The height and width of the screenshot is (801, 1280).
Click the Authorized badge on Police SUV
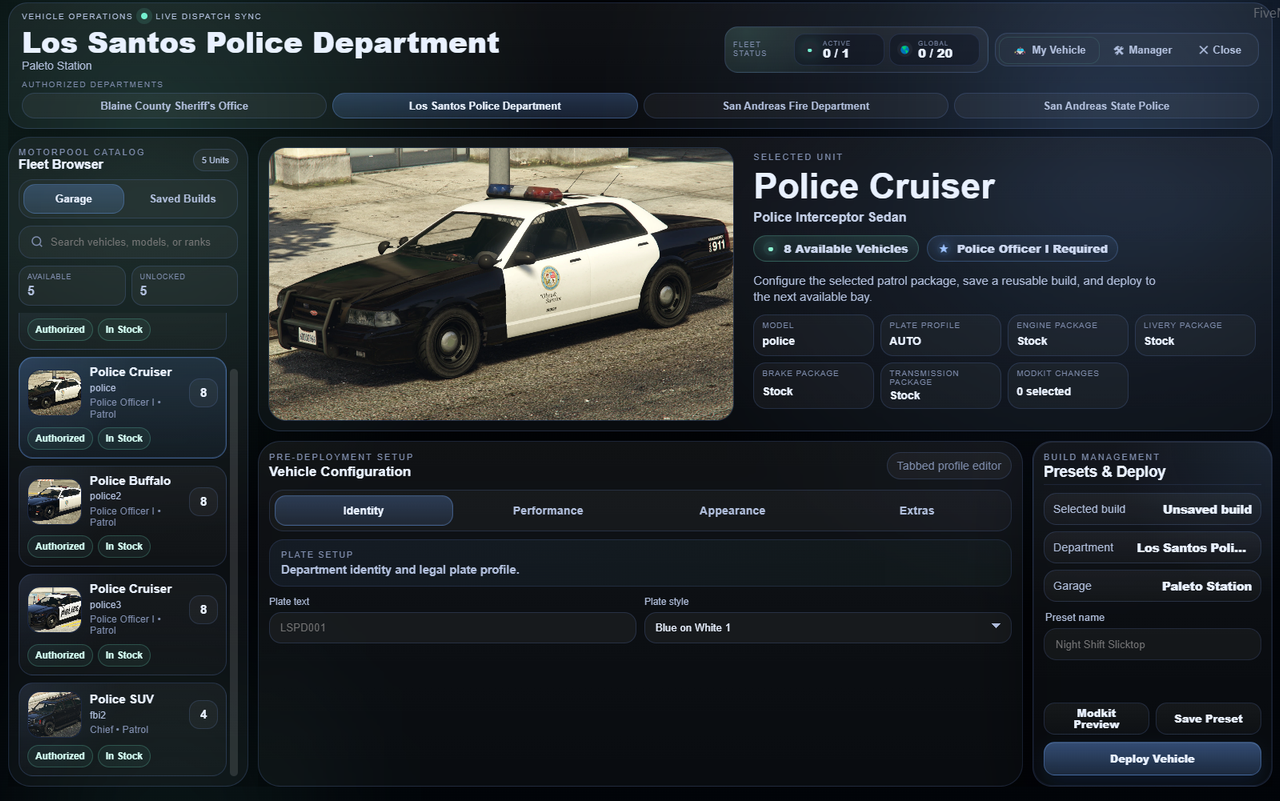click(60, 756)
